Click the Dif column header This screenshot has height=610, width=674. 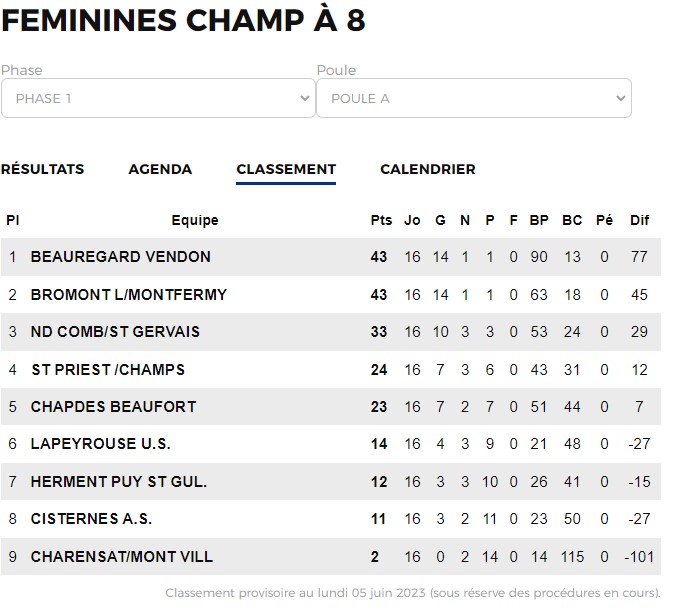pyautogui.click(x=639, y=220)
